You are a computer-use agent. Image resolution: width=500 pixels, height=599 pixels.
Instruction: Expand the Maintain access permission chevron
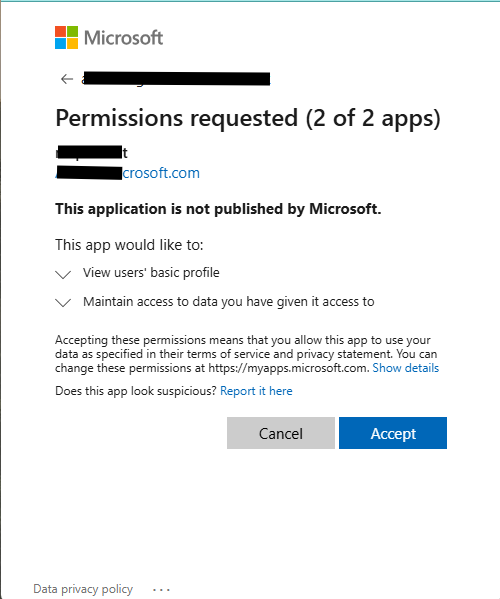[63, 303]
